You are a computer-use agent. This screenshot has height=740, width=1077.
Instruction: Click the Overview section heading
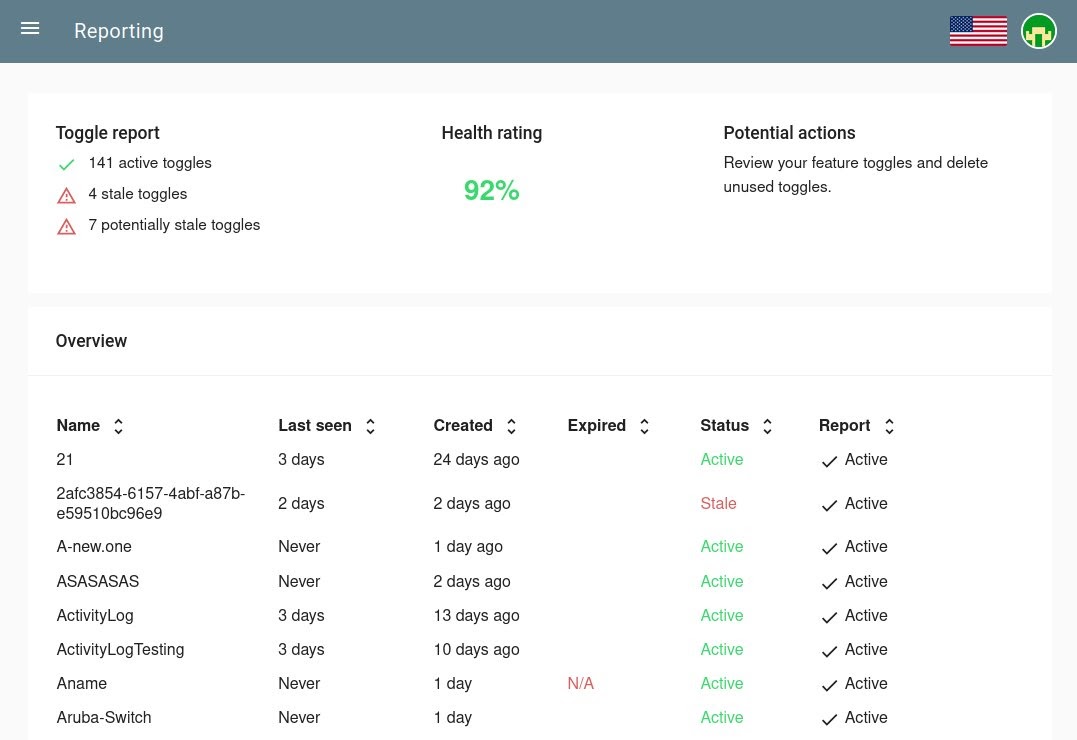(x=91, y=341)
